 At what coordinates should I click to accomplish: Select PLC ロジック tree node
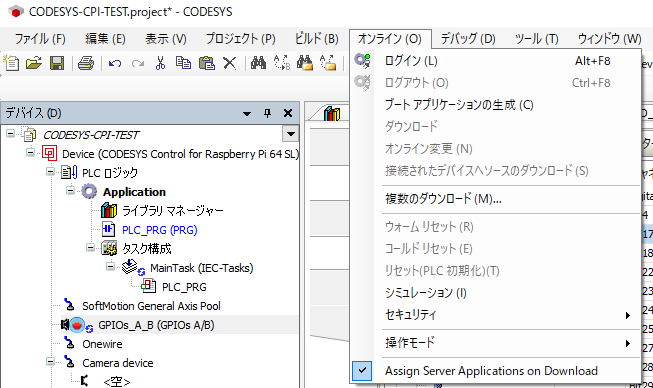[x=110, y=173]
